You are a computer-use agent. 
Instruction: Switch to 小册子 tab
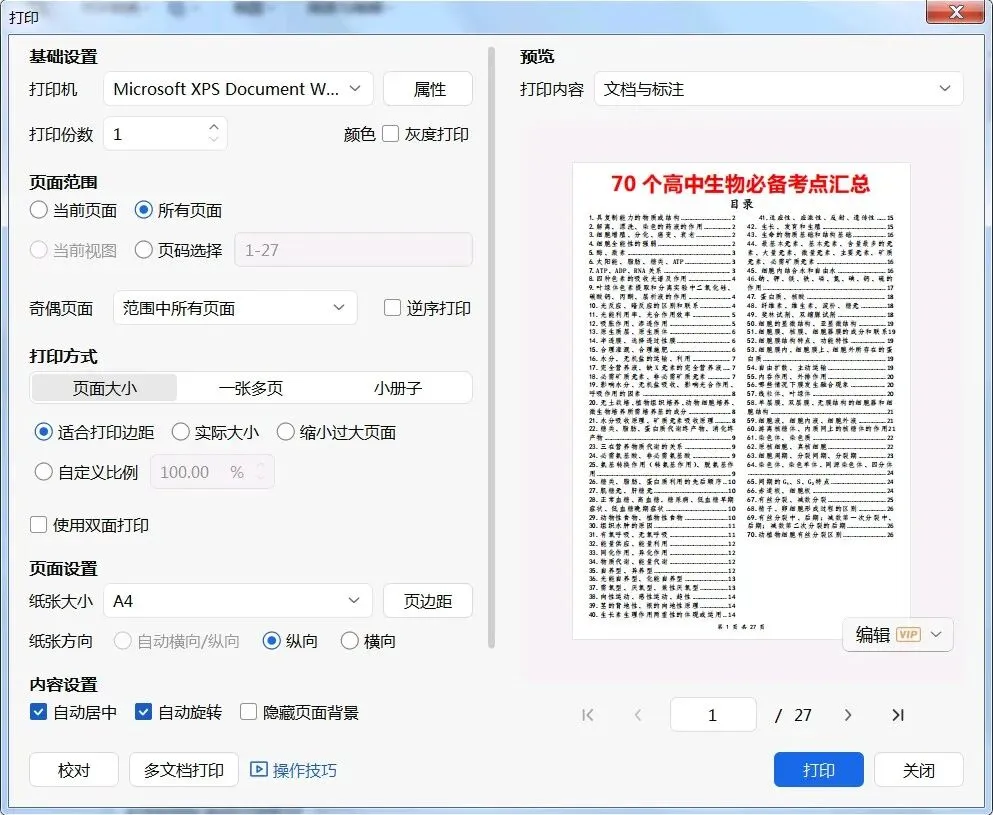pyautogui.click(x=398, y=388)
